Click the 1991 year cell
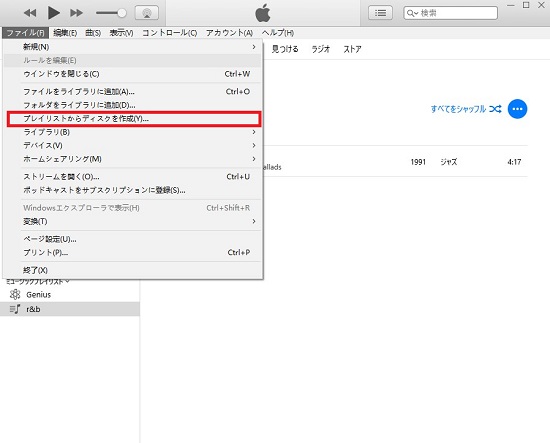The width and height of the screenshot is (550, 443). [x=418, y=162]
